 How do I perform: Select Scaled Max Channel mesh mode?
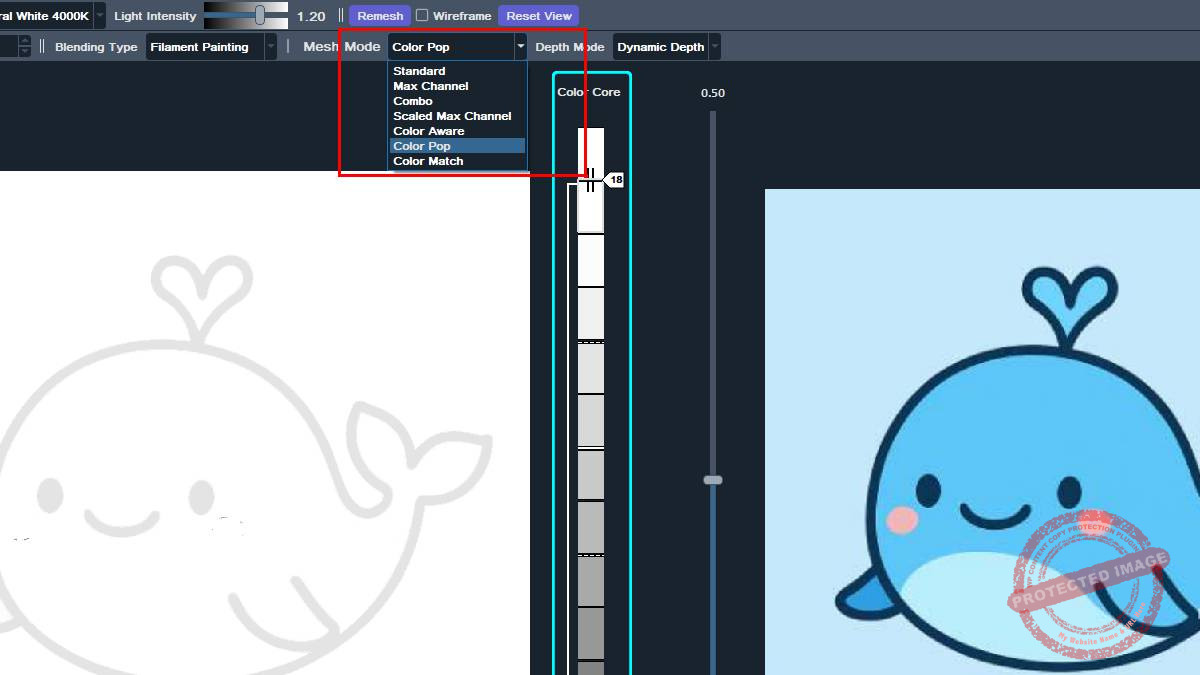(452, 116)
